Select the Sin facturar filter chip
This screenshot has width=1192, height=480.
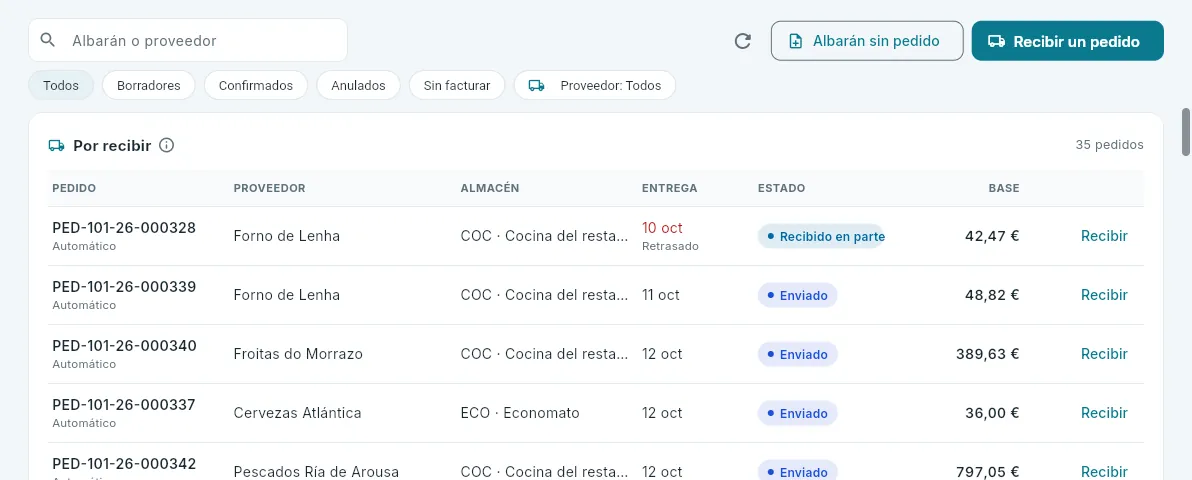point(457,85)
